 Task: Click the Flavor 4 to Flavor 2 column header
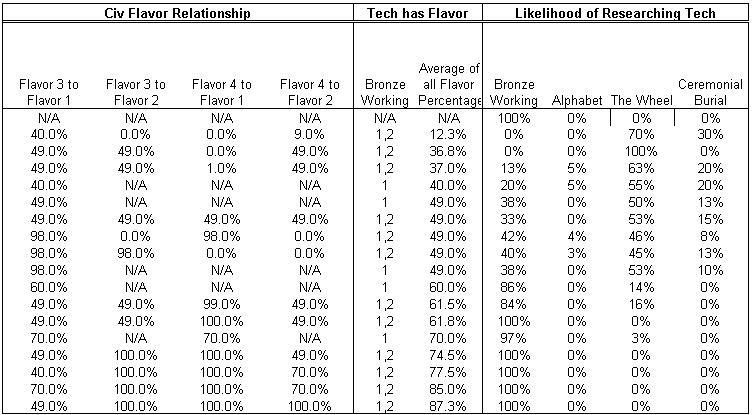click(x=310, y=92)
